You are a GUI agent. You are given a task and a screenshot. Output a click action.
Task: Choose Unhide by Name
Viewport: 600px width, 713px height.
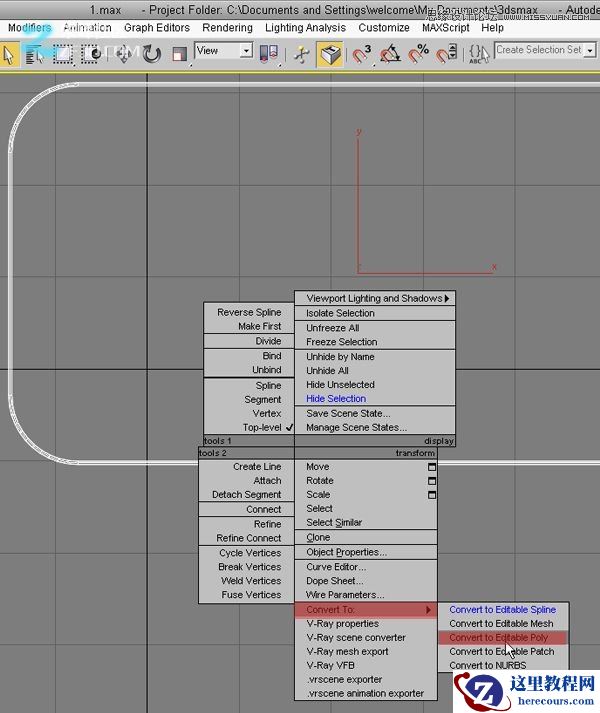pos(375,357)
